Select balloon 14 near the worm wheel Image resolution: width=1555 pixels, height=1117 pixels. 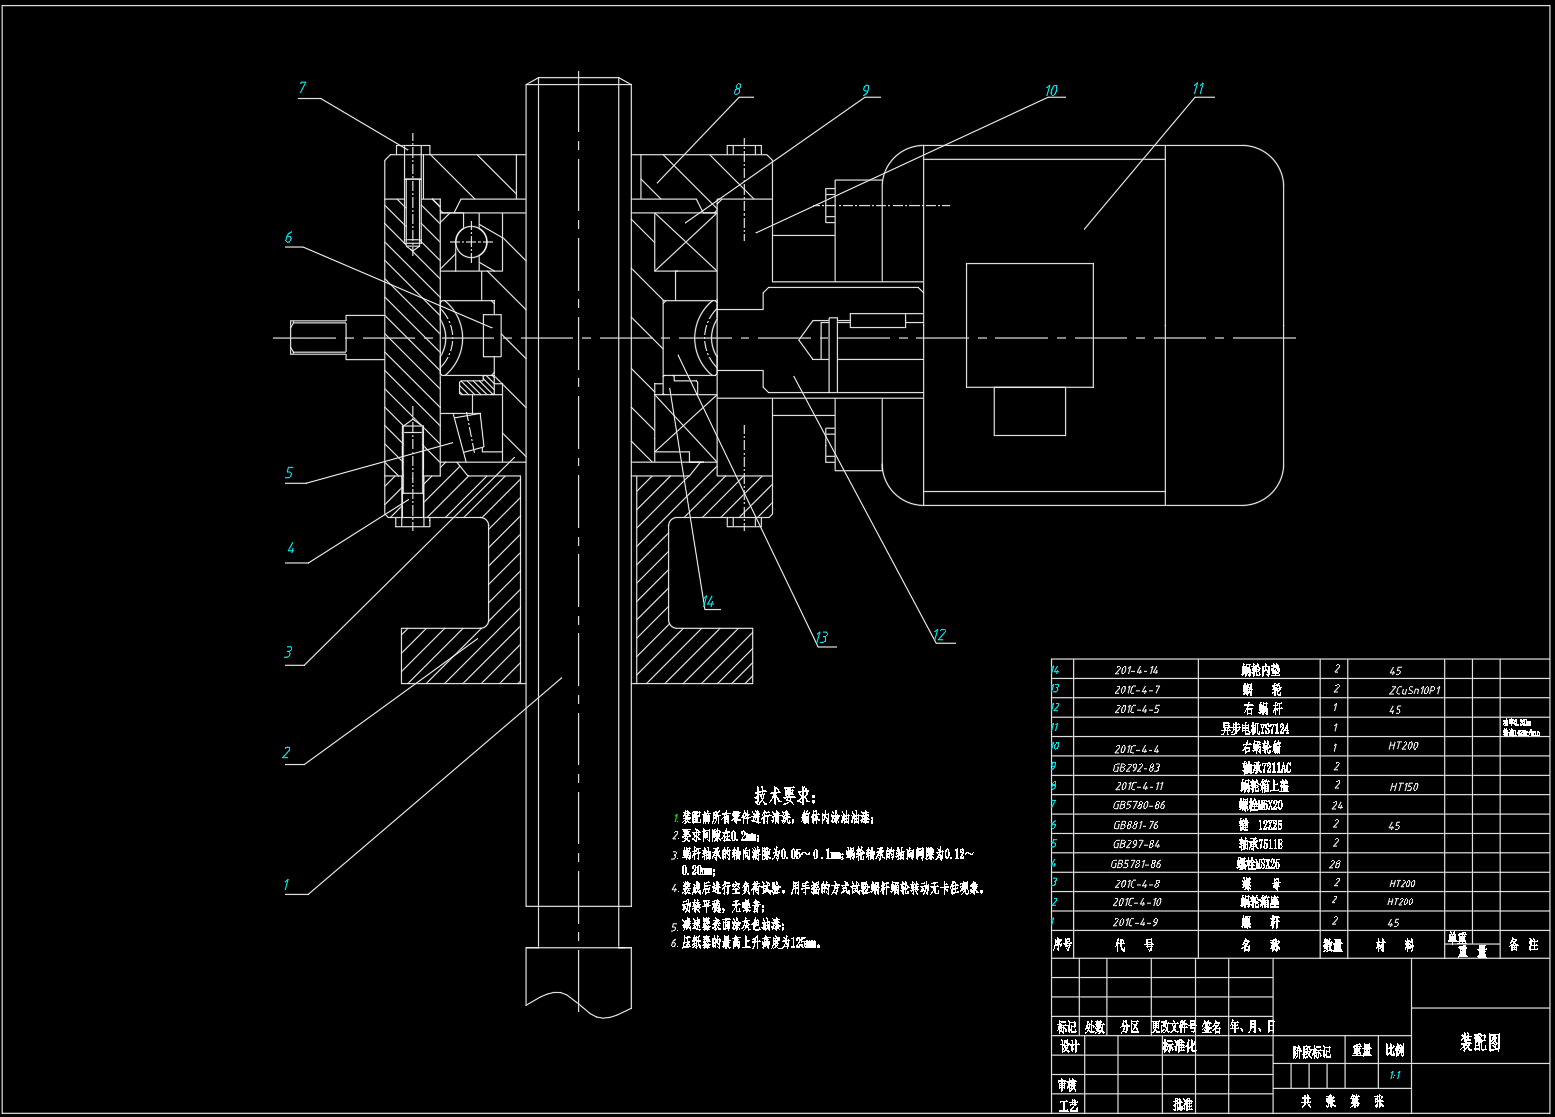coord(709,601)
